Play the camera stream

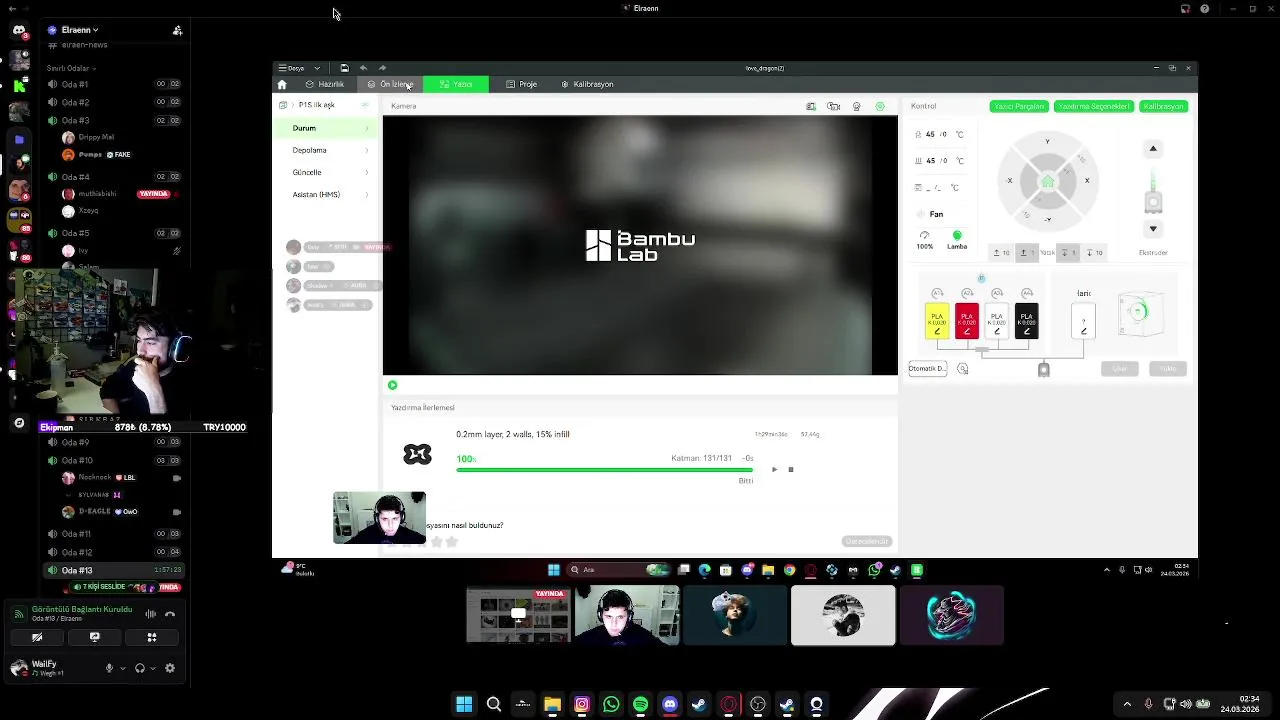(x=392, y=385)
